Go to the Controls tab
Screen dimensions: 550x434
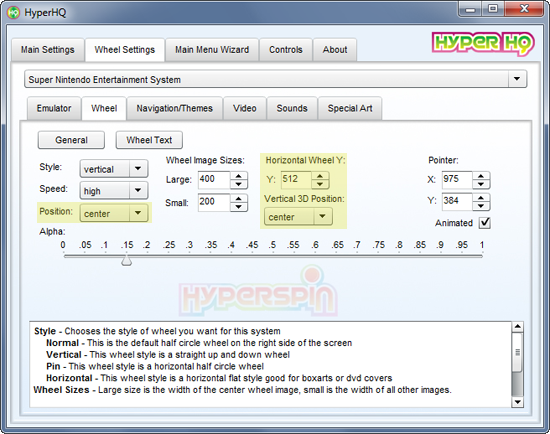pyautogui.click(x=286, y=50)
